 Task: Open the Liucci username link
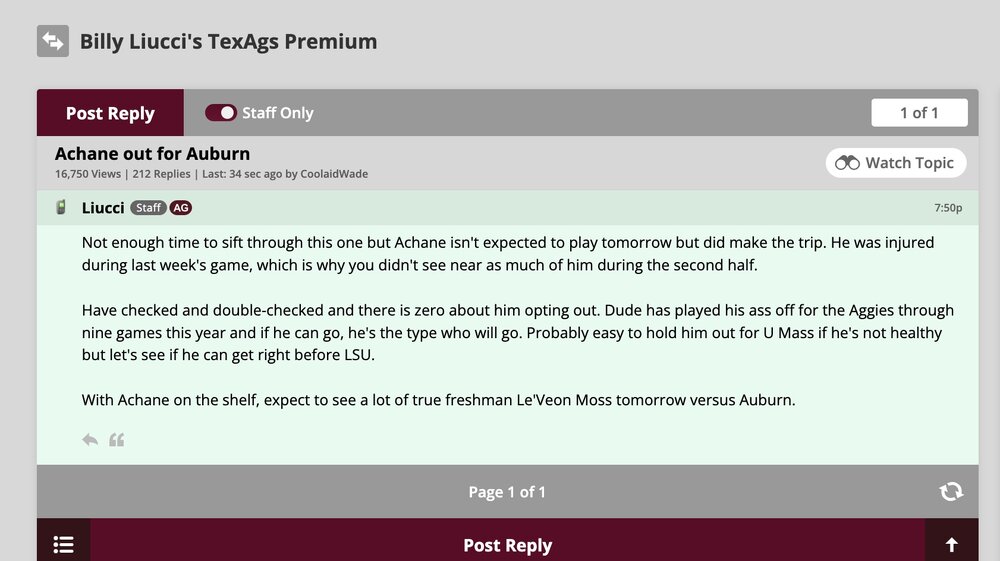click(103, 208)
